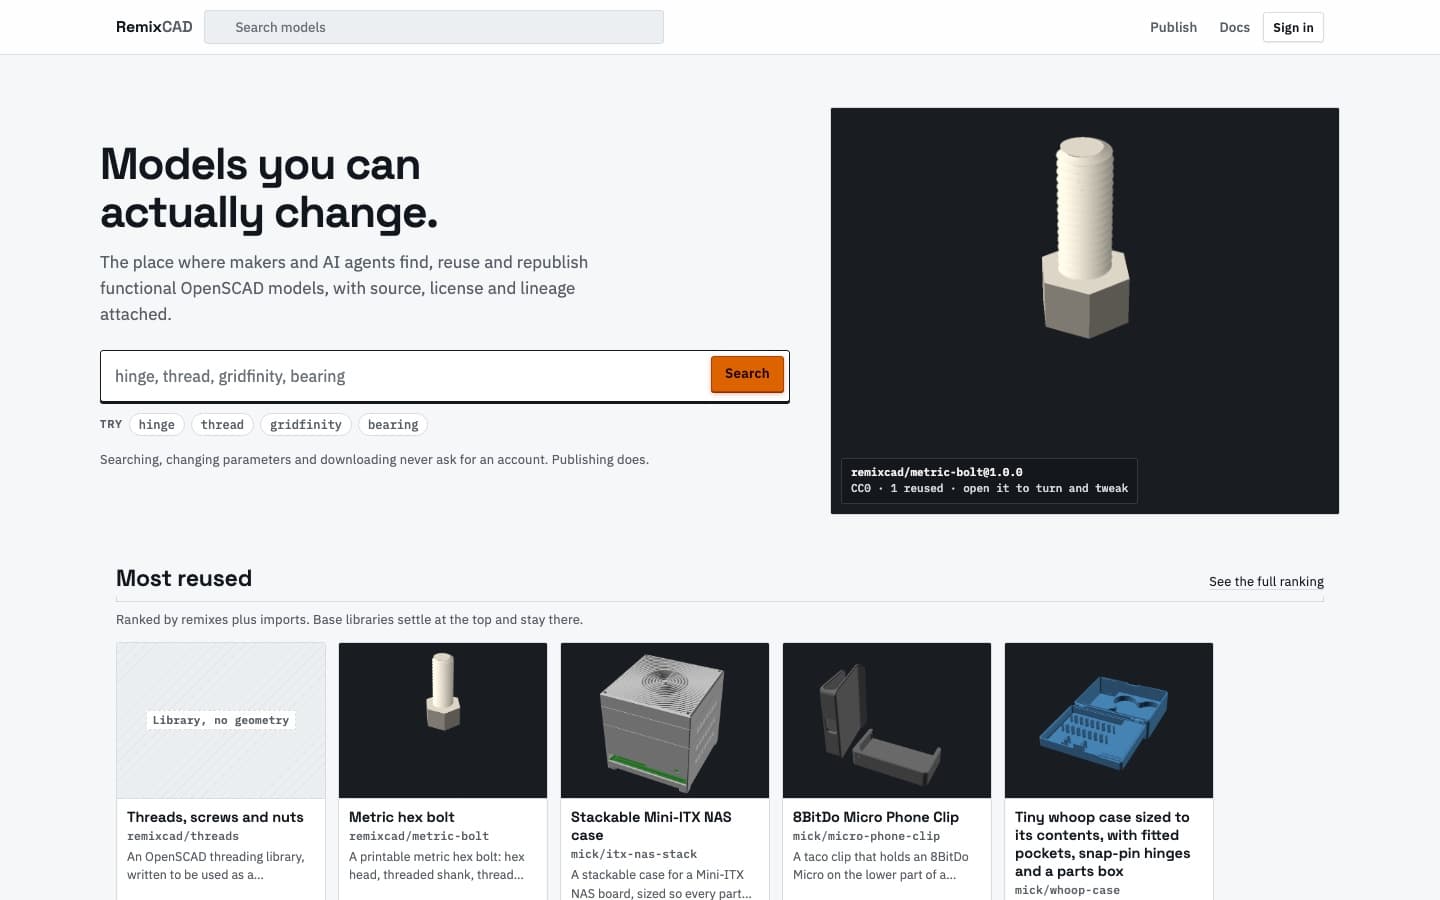The width and height of the screenshot is (1440, 900).
Task: Open the blue Tiny whoop case thumbnail
Action: (x=1109, y=720)
